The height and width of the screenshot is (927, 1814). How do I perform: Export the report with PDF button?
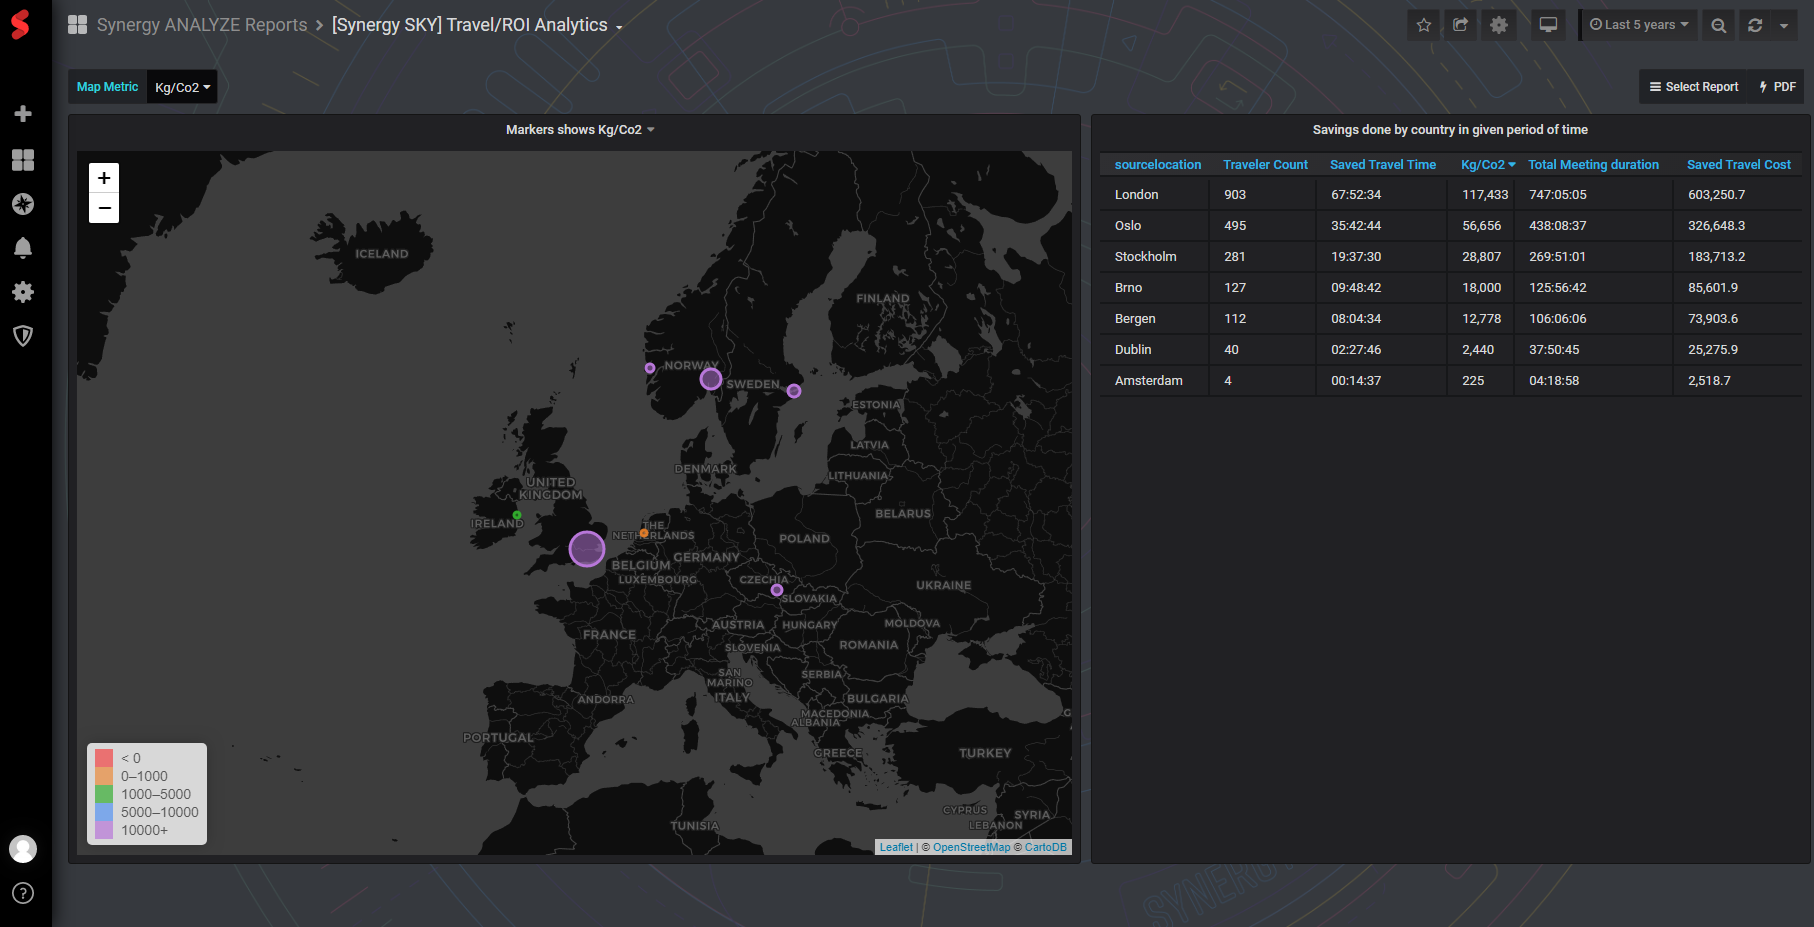1778,87
